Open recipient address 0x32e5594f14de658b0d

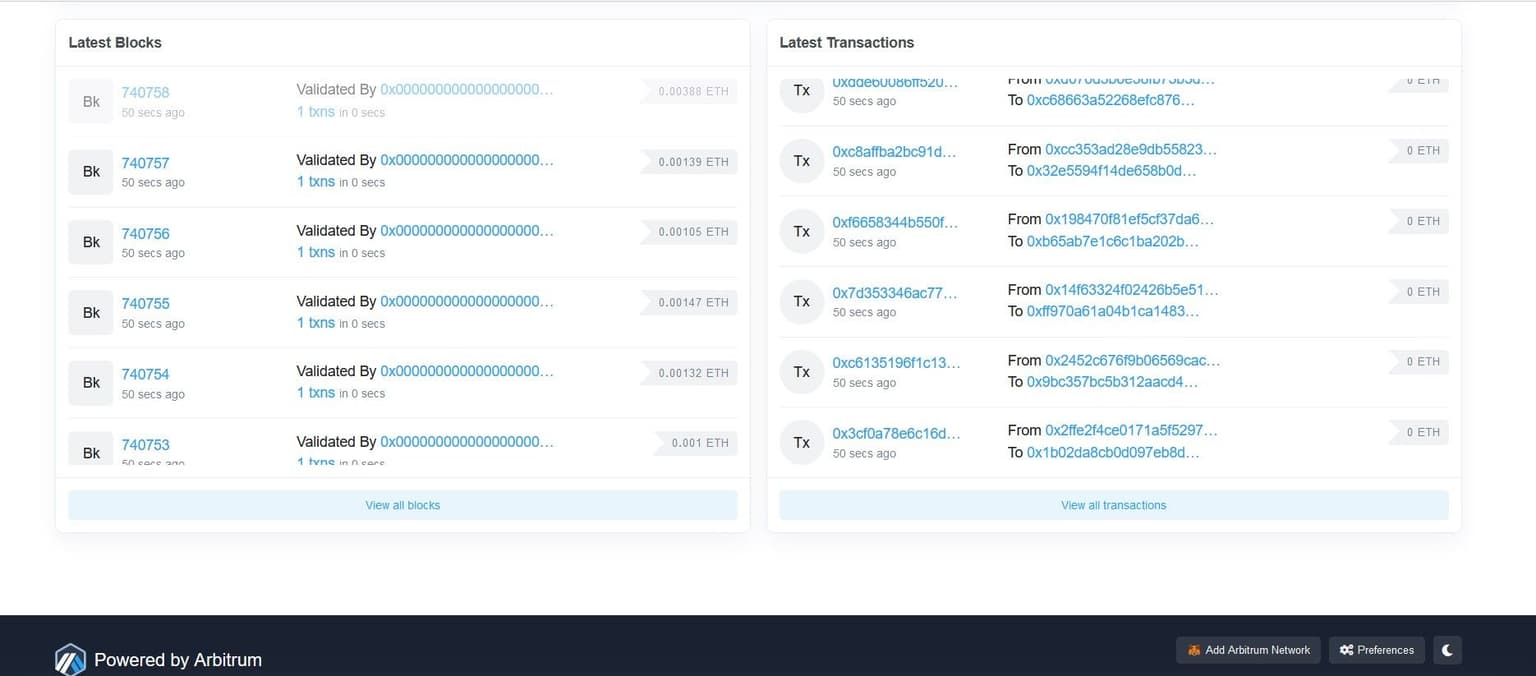(x=1110, y=171)
